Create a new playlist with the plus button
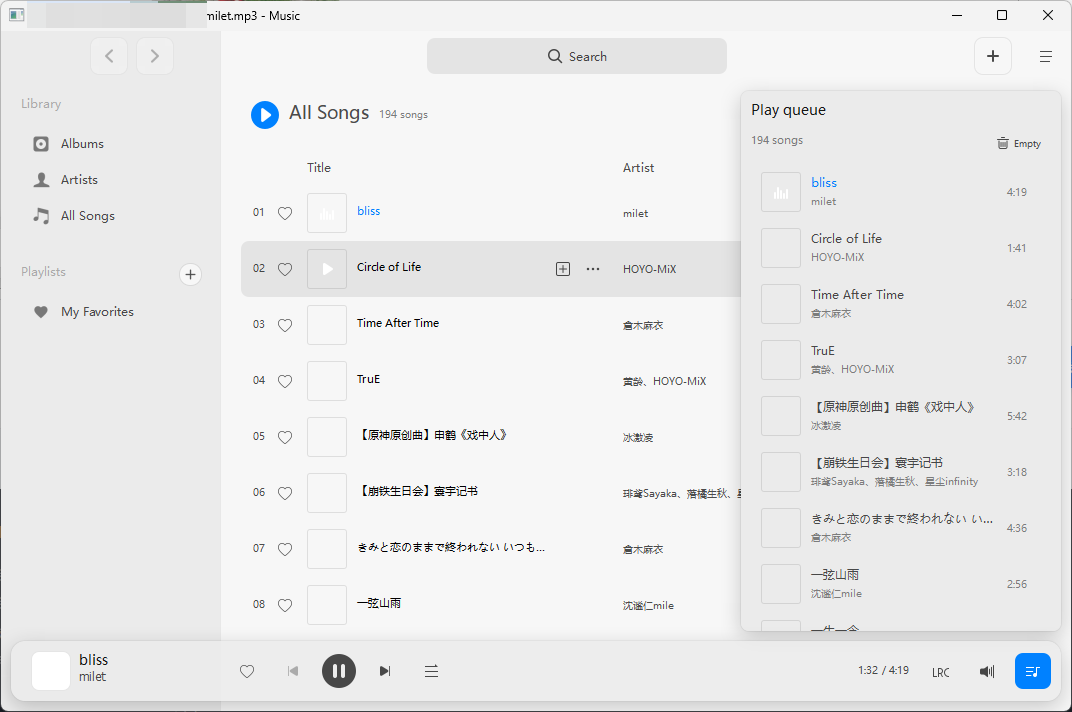 click(190, 275)
